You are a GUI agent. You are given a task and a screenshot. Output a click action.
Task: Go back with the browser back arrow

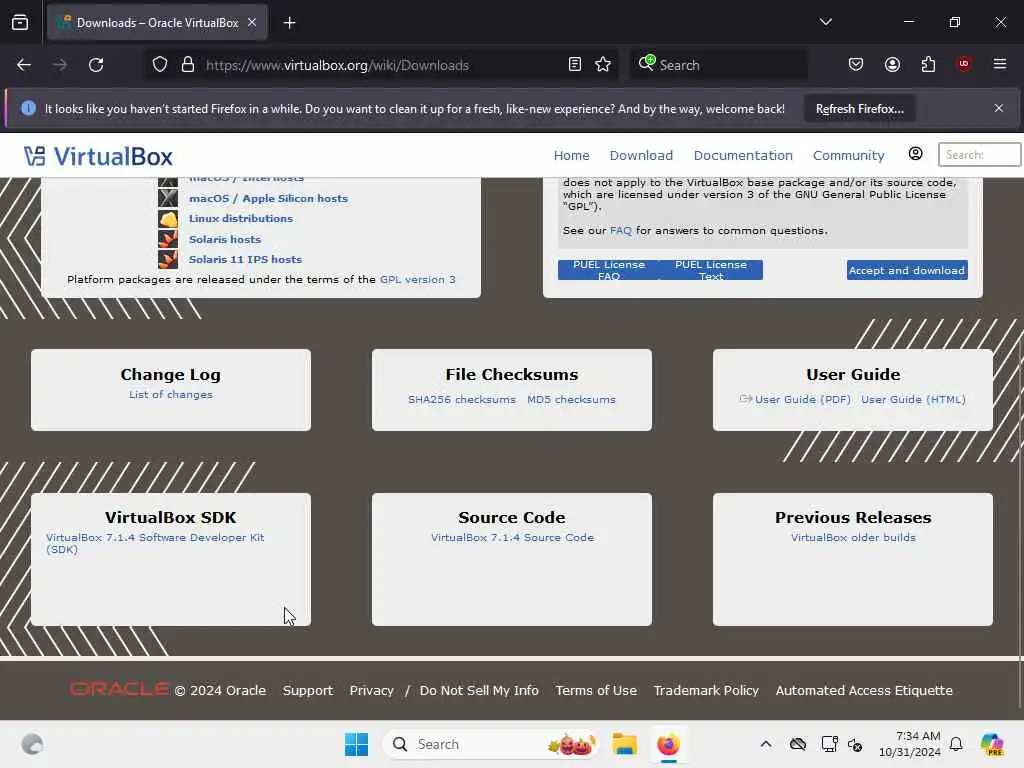click(24, 65)
